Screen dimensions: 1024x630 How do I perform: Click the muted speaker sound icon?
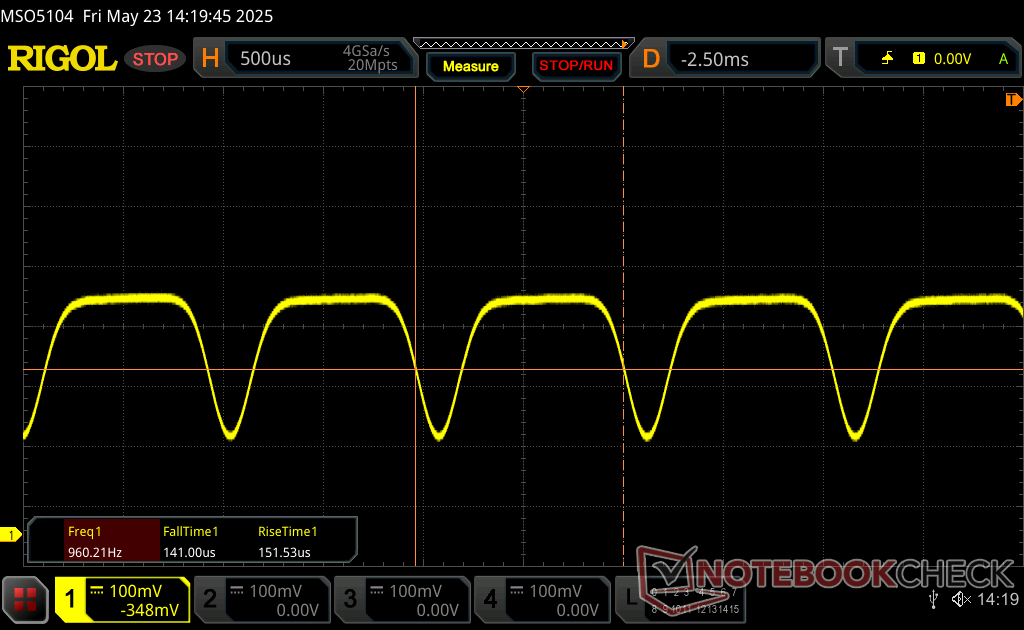(961, 599)
